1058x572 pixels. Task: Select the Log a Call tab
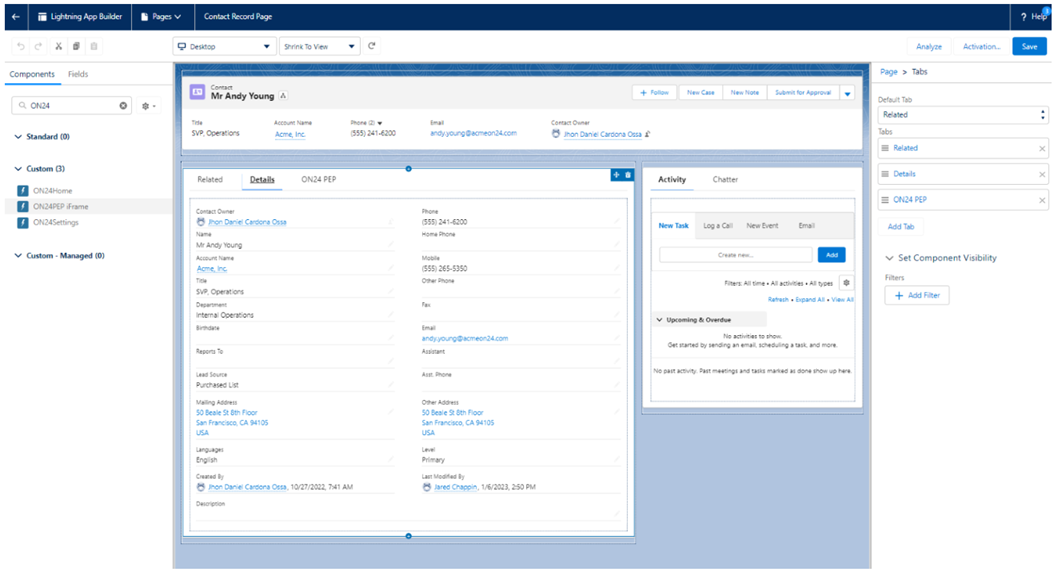pyautogui.click(x=718, y=226)
